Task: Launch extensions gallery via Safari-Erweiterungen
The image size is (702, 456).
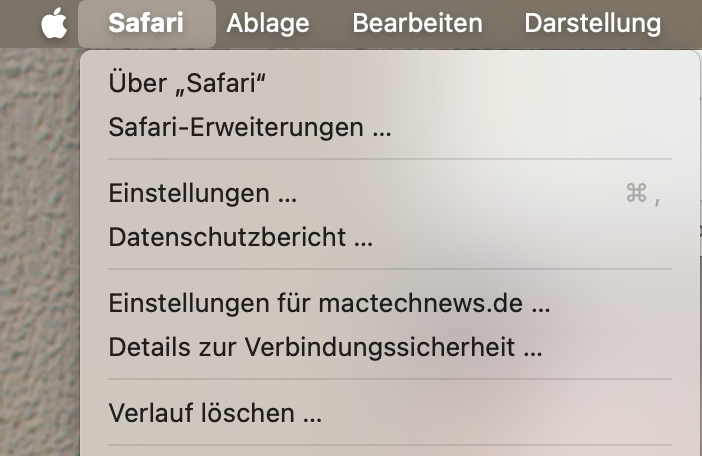Action: [x=390, y=127]
